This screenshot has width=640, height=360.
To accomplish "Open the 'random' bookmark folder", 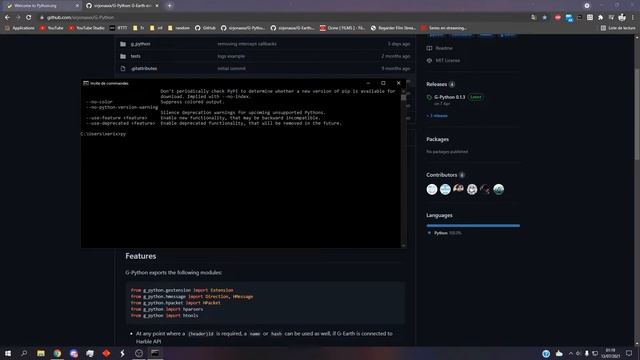I will point(179,28).
